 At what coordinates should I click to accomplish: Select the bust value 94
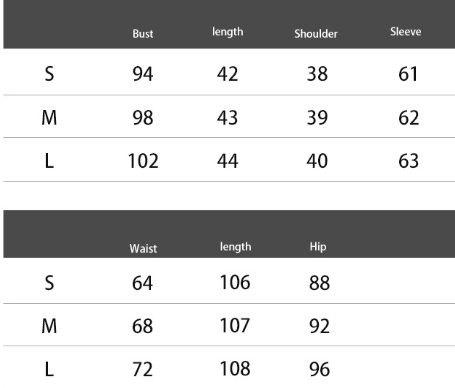(x=143, y=74)
